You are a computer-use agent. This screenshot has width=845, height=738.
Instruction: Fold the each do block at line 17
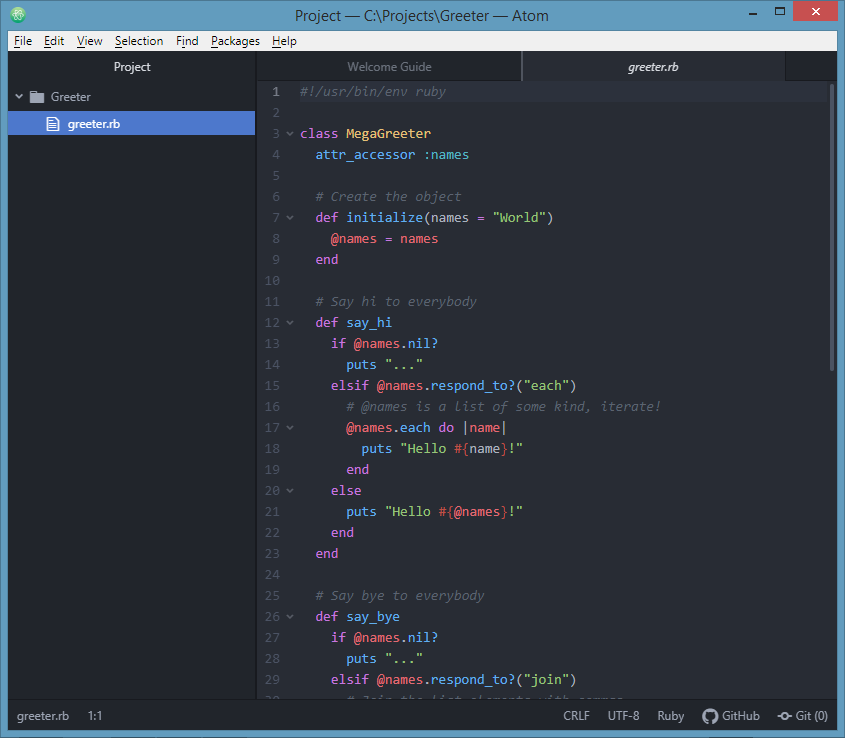pyautogui.click(x=290, y=428)
